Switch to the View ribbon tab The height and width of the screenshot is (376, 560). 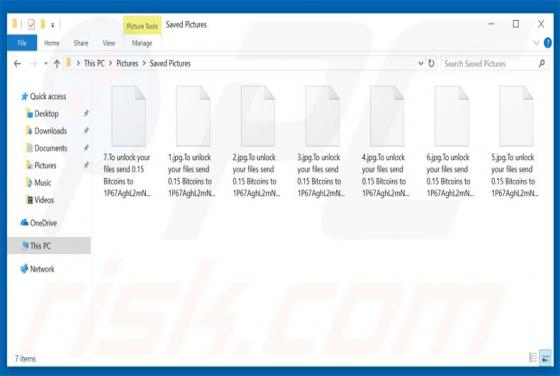pyautogui.click(x=109, y=43)
